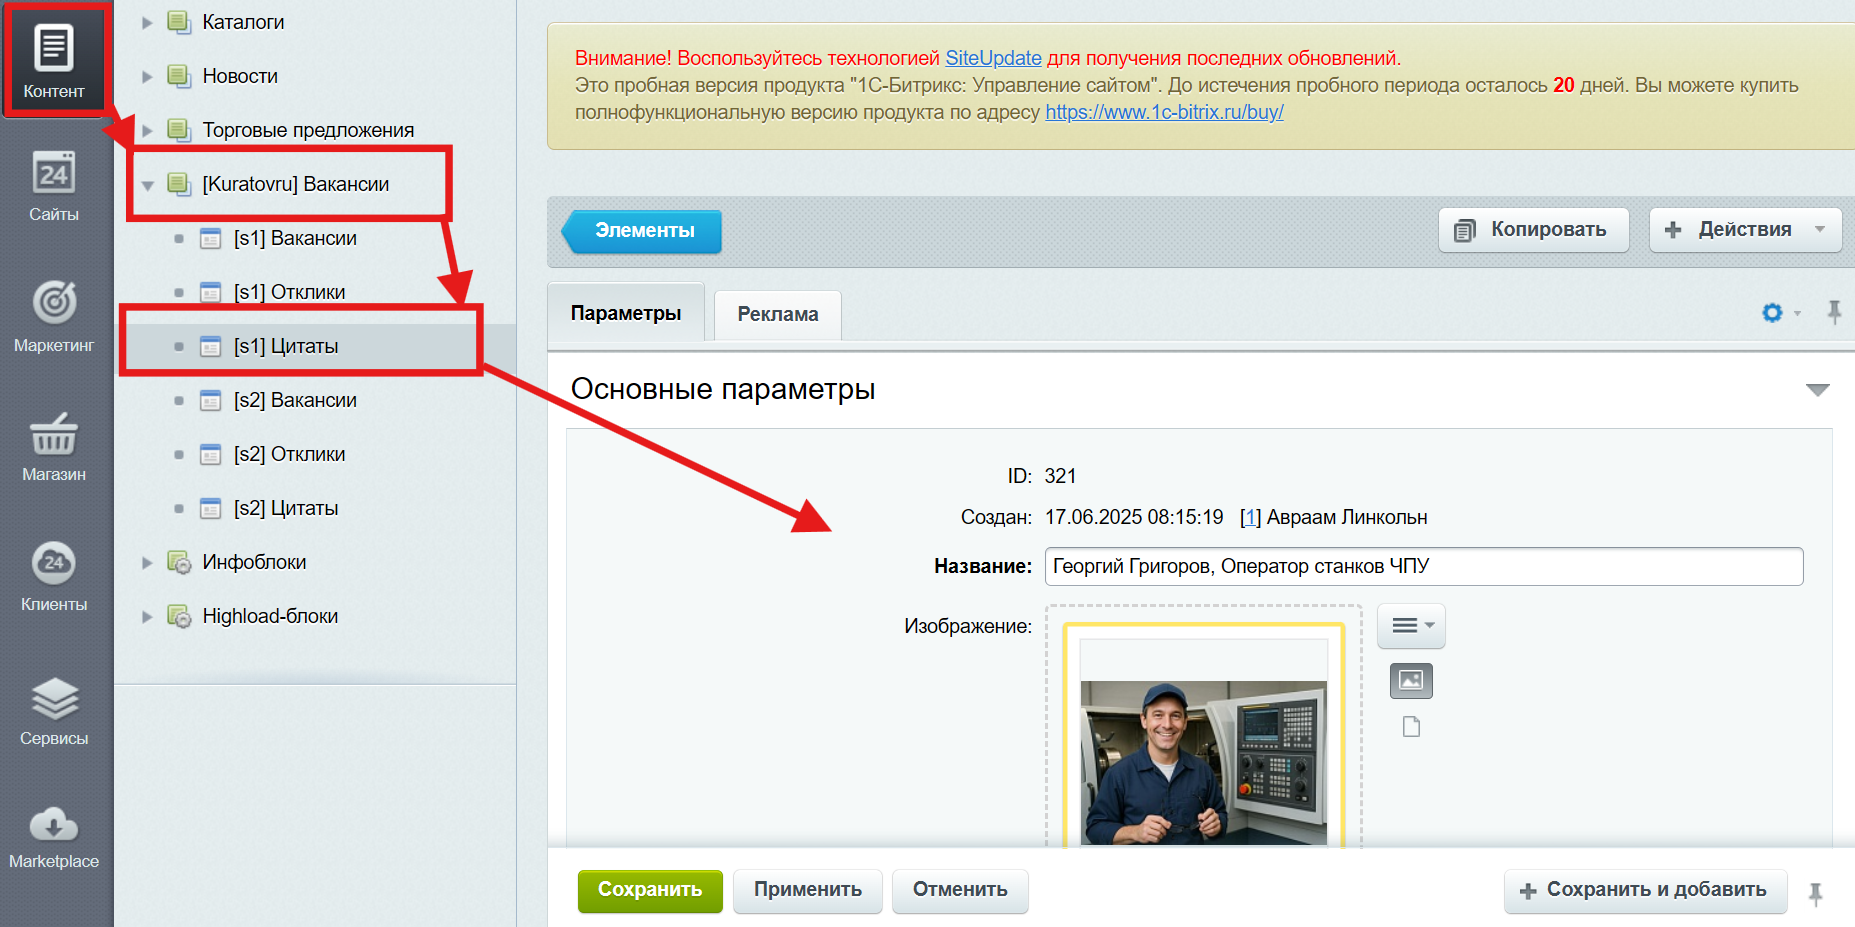Click the media library image icon
Image resolution: width=1855 pixels, height=927 pixels.
[1411, 681]
